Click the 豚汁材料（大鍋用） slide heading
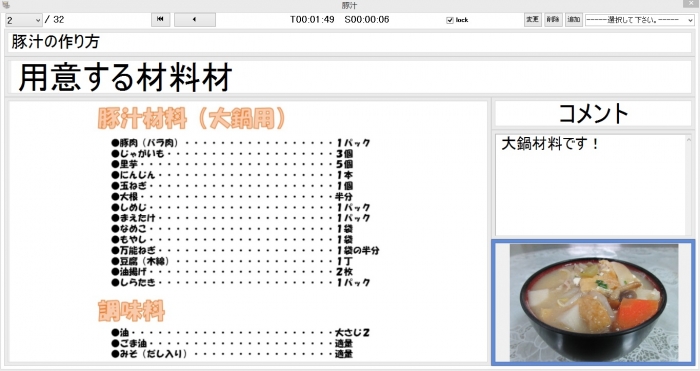This screenshot has width=700, height=371. (191, 118)
